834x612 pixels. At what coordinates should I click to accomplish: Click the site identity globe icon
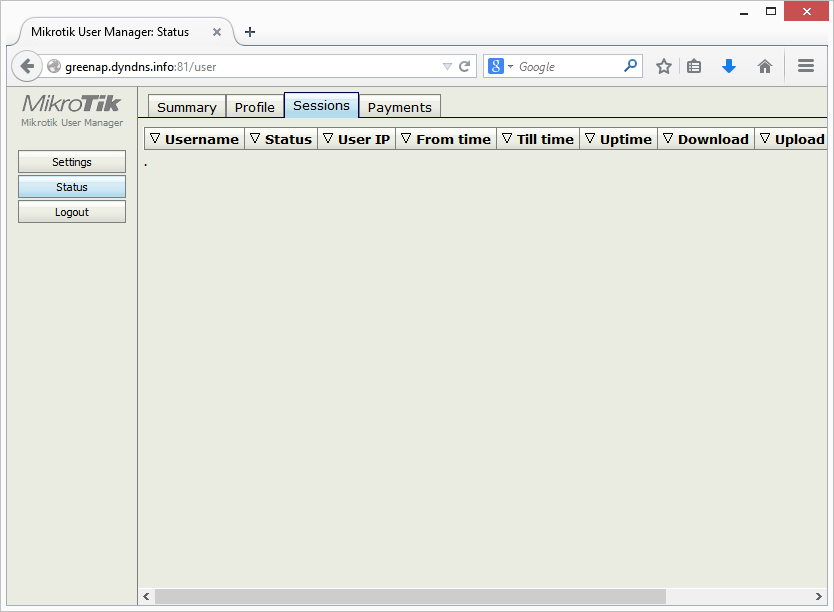(54, 66)
